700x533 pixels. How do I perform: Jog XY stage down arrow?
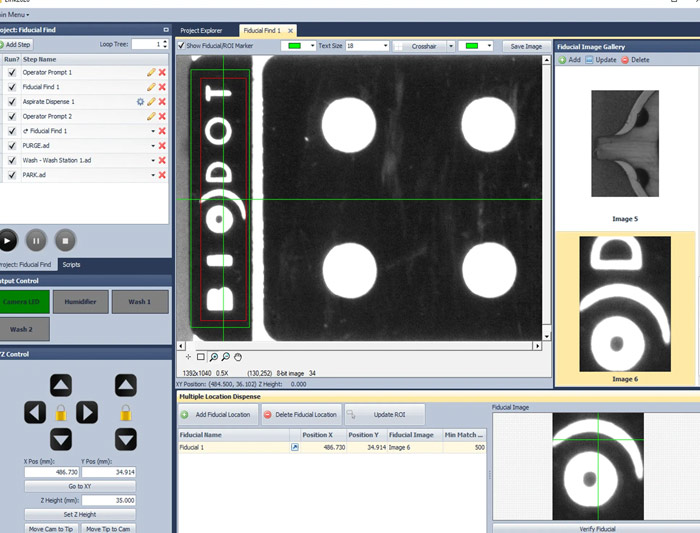click(61, 439)
